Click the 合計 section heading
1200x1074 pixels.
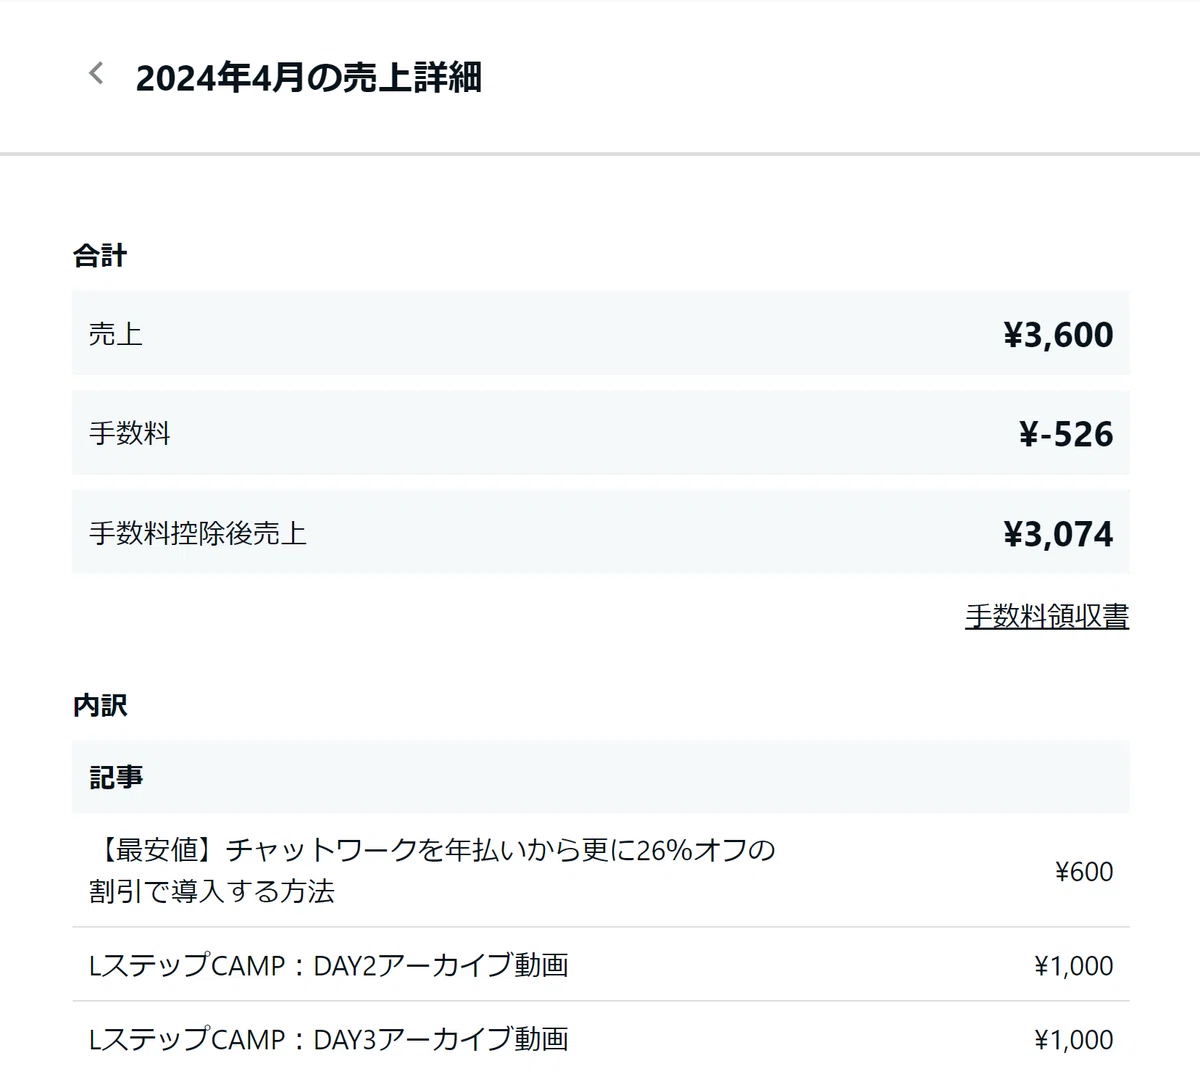point(100,256)
